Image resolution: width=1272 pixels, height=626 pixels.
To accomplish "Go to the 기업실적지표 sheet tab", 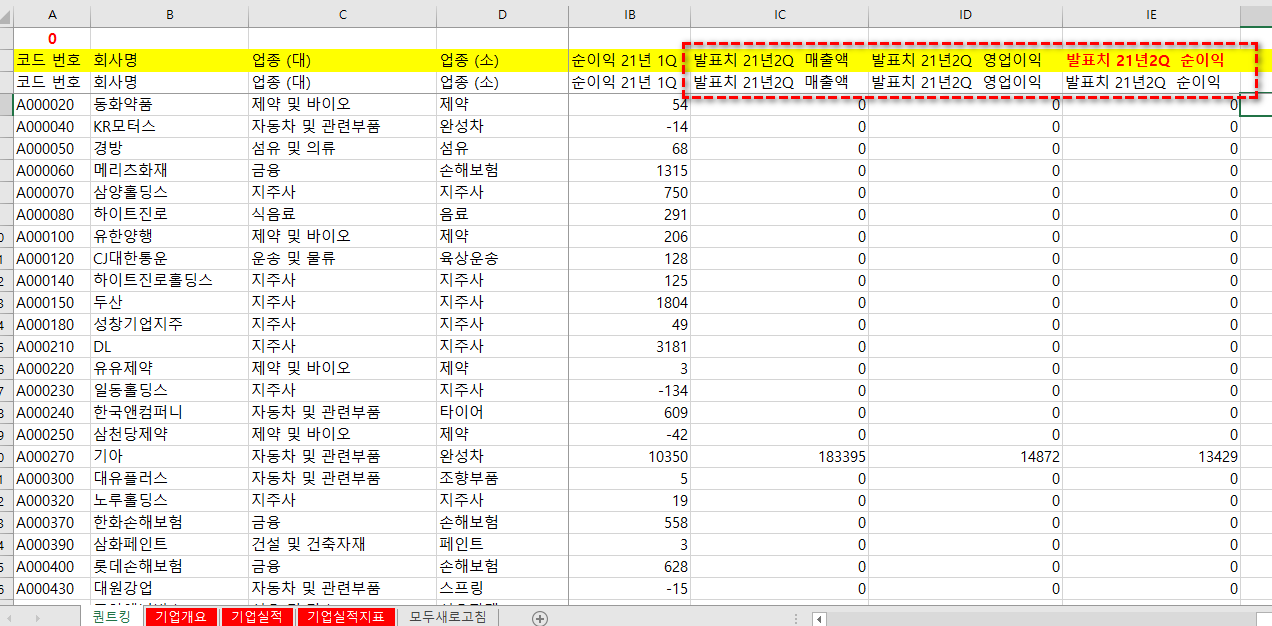I will coord(346,617).
